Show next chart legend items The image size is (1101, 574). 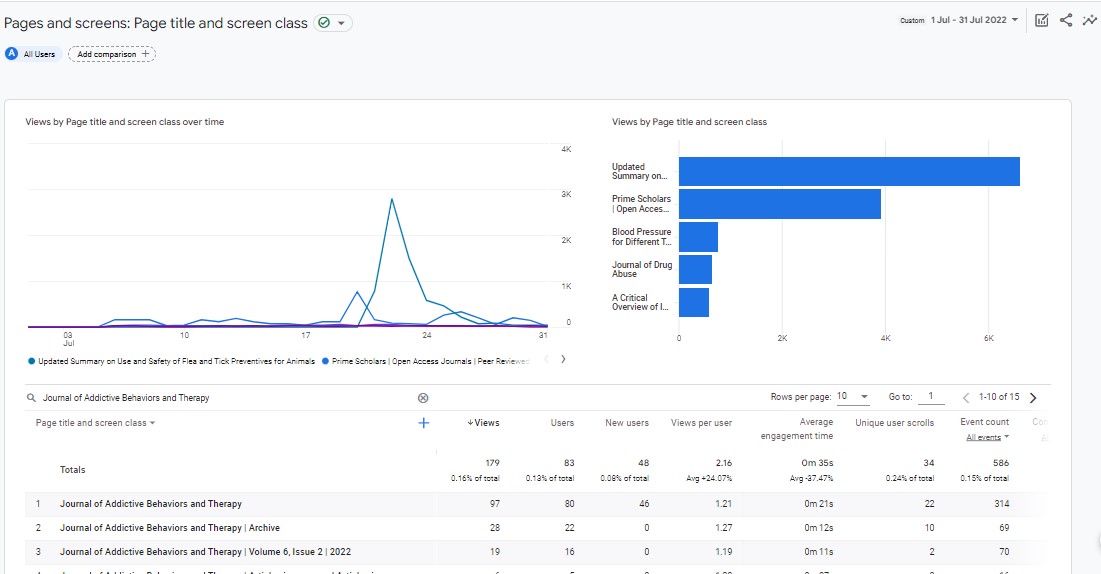pos(563,360)
